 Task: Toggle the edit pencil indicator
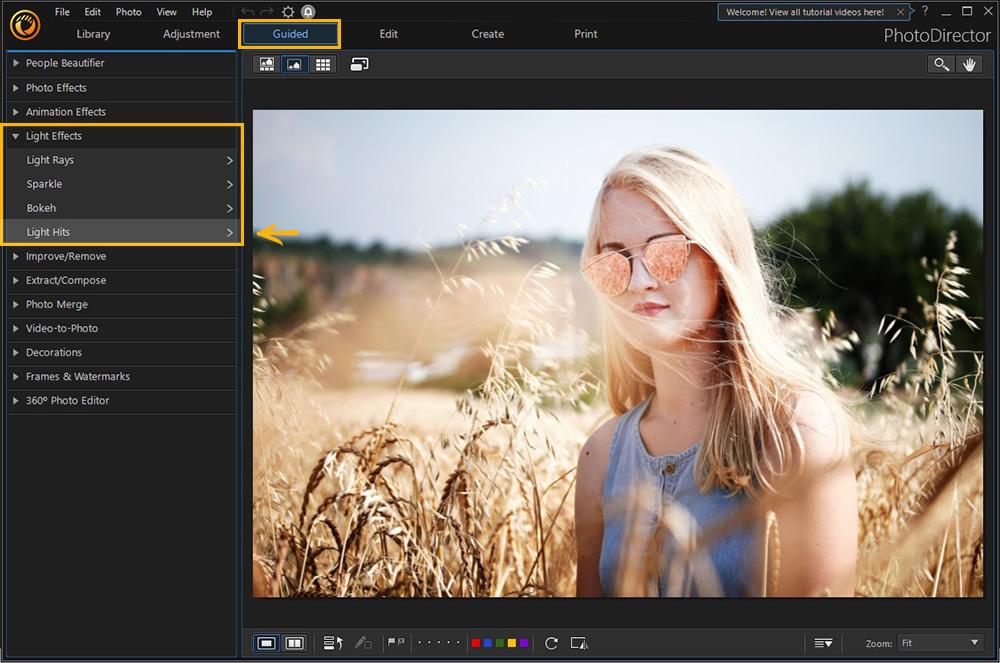coord(362,643)
